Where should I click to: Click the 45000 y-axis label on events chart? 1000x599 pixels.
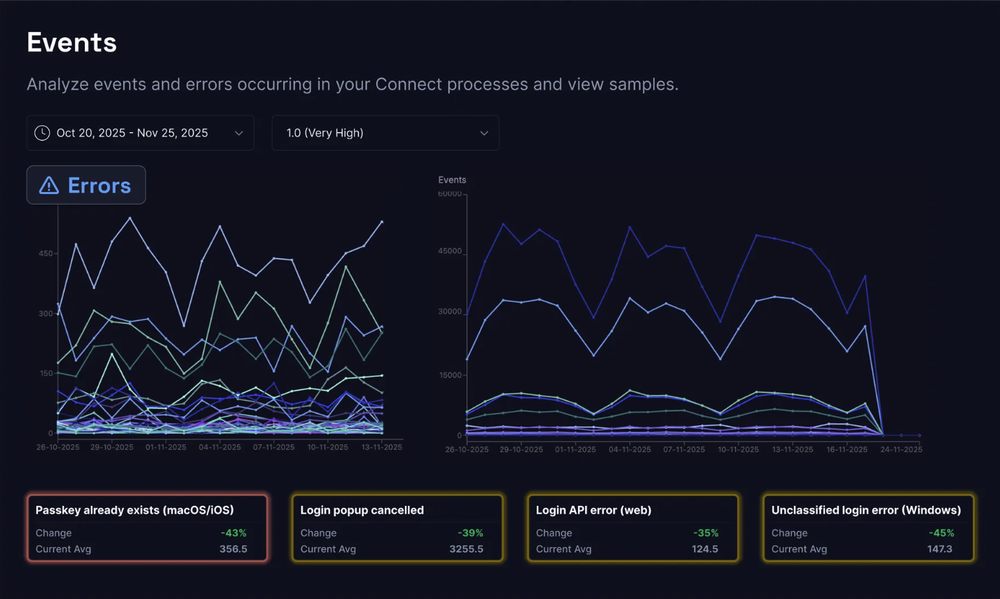tap(450, 251)
